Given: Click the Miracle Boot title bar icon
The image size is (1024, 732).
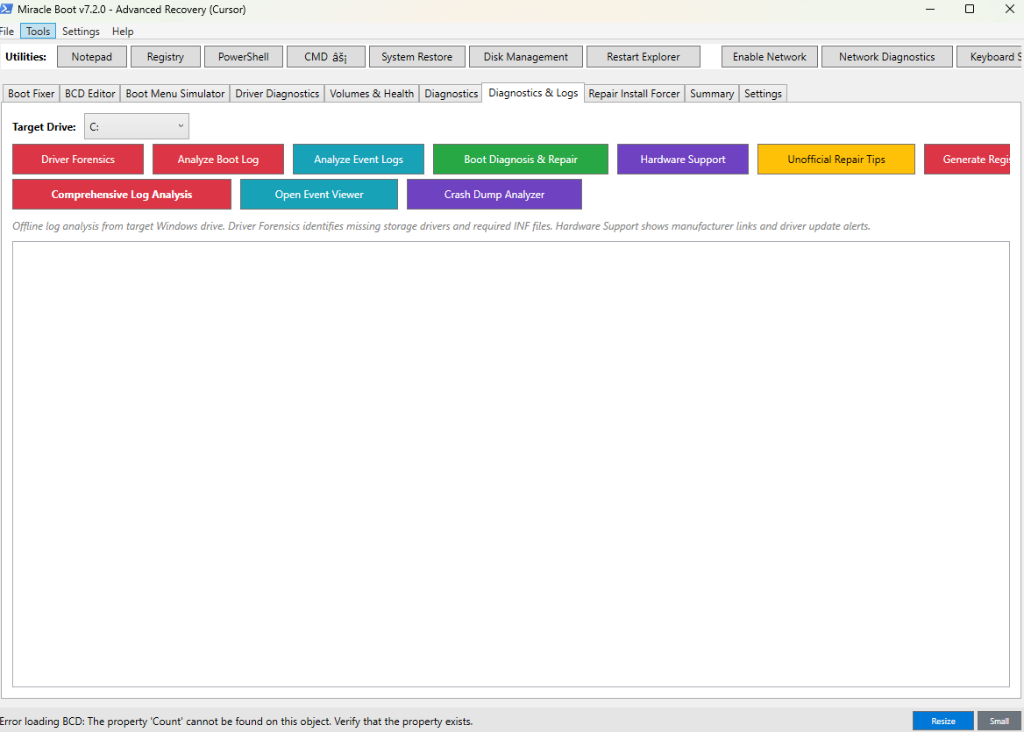Looking at the screenshot, I should pos(9,9).
